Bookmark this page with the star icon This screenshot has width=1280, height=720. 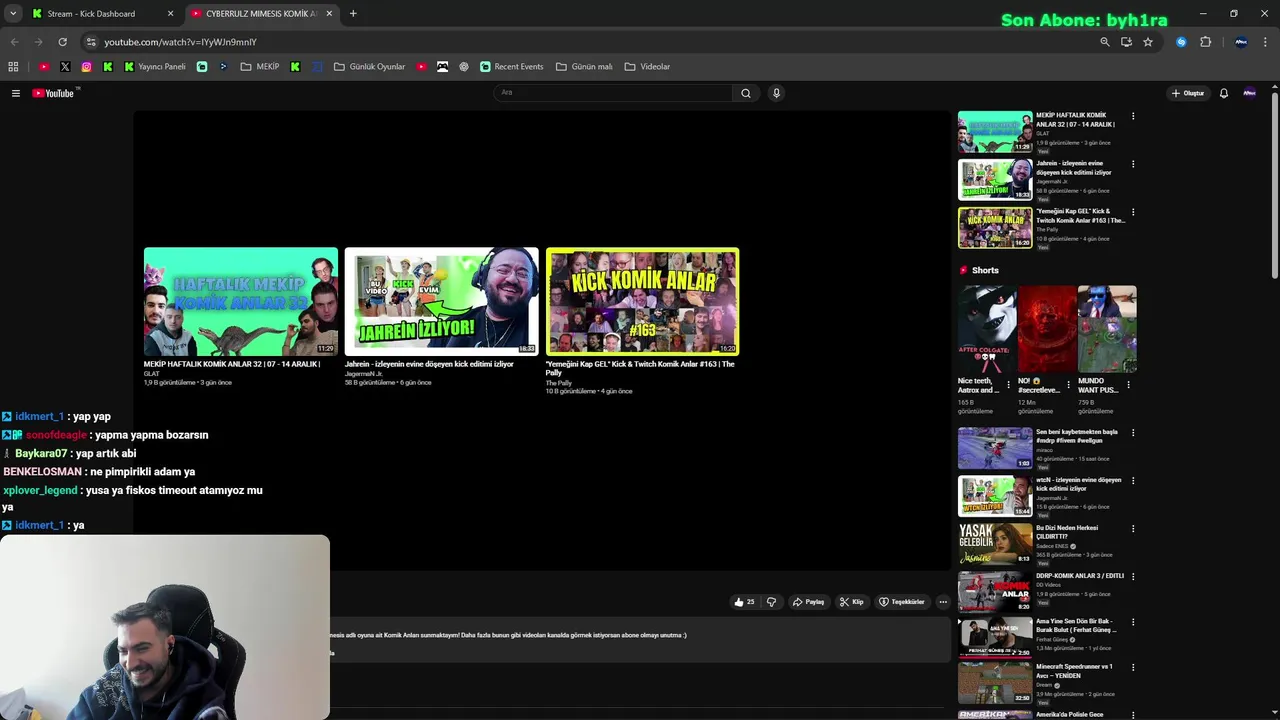[x=1148, y=42]
